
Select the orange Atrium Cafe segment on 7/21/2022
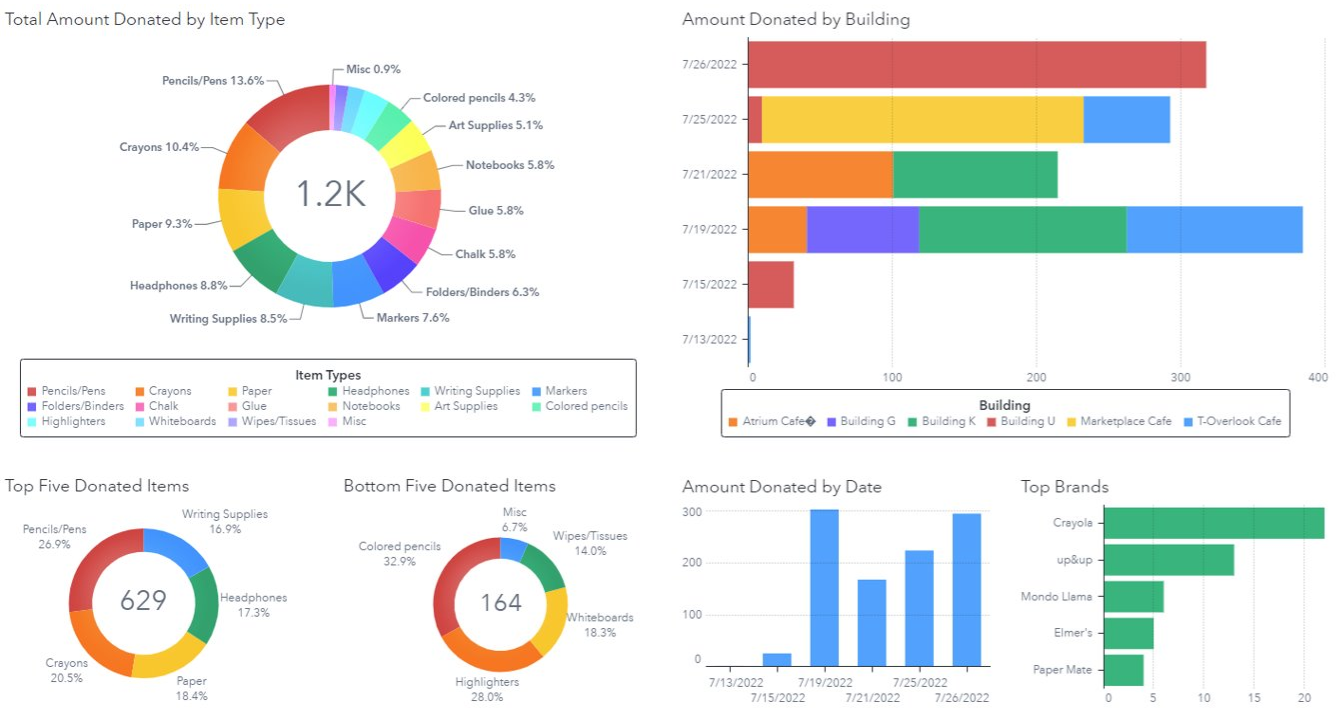820,175
